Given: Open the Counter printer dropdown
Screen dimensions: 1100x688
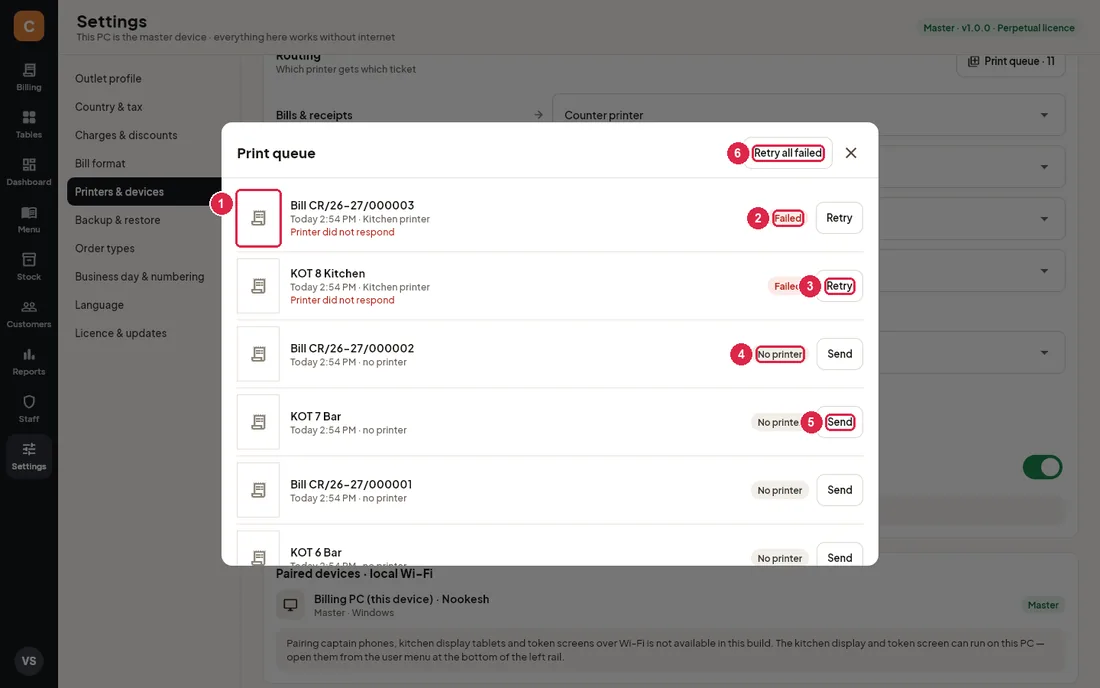Looking at the screenshot, I should pos(809,115).
